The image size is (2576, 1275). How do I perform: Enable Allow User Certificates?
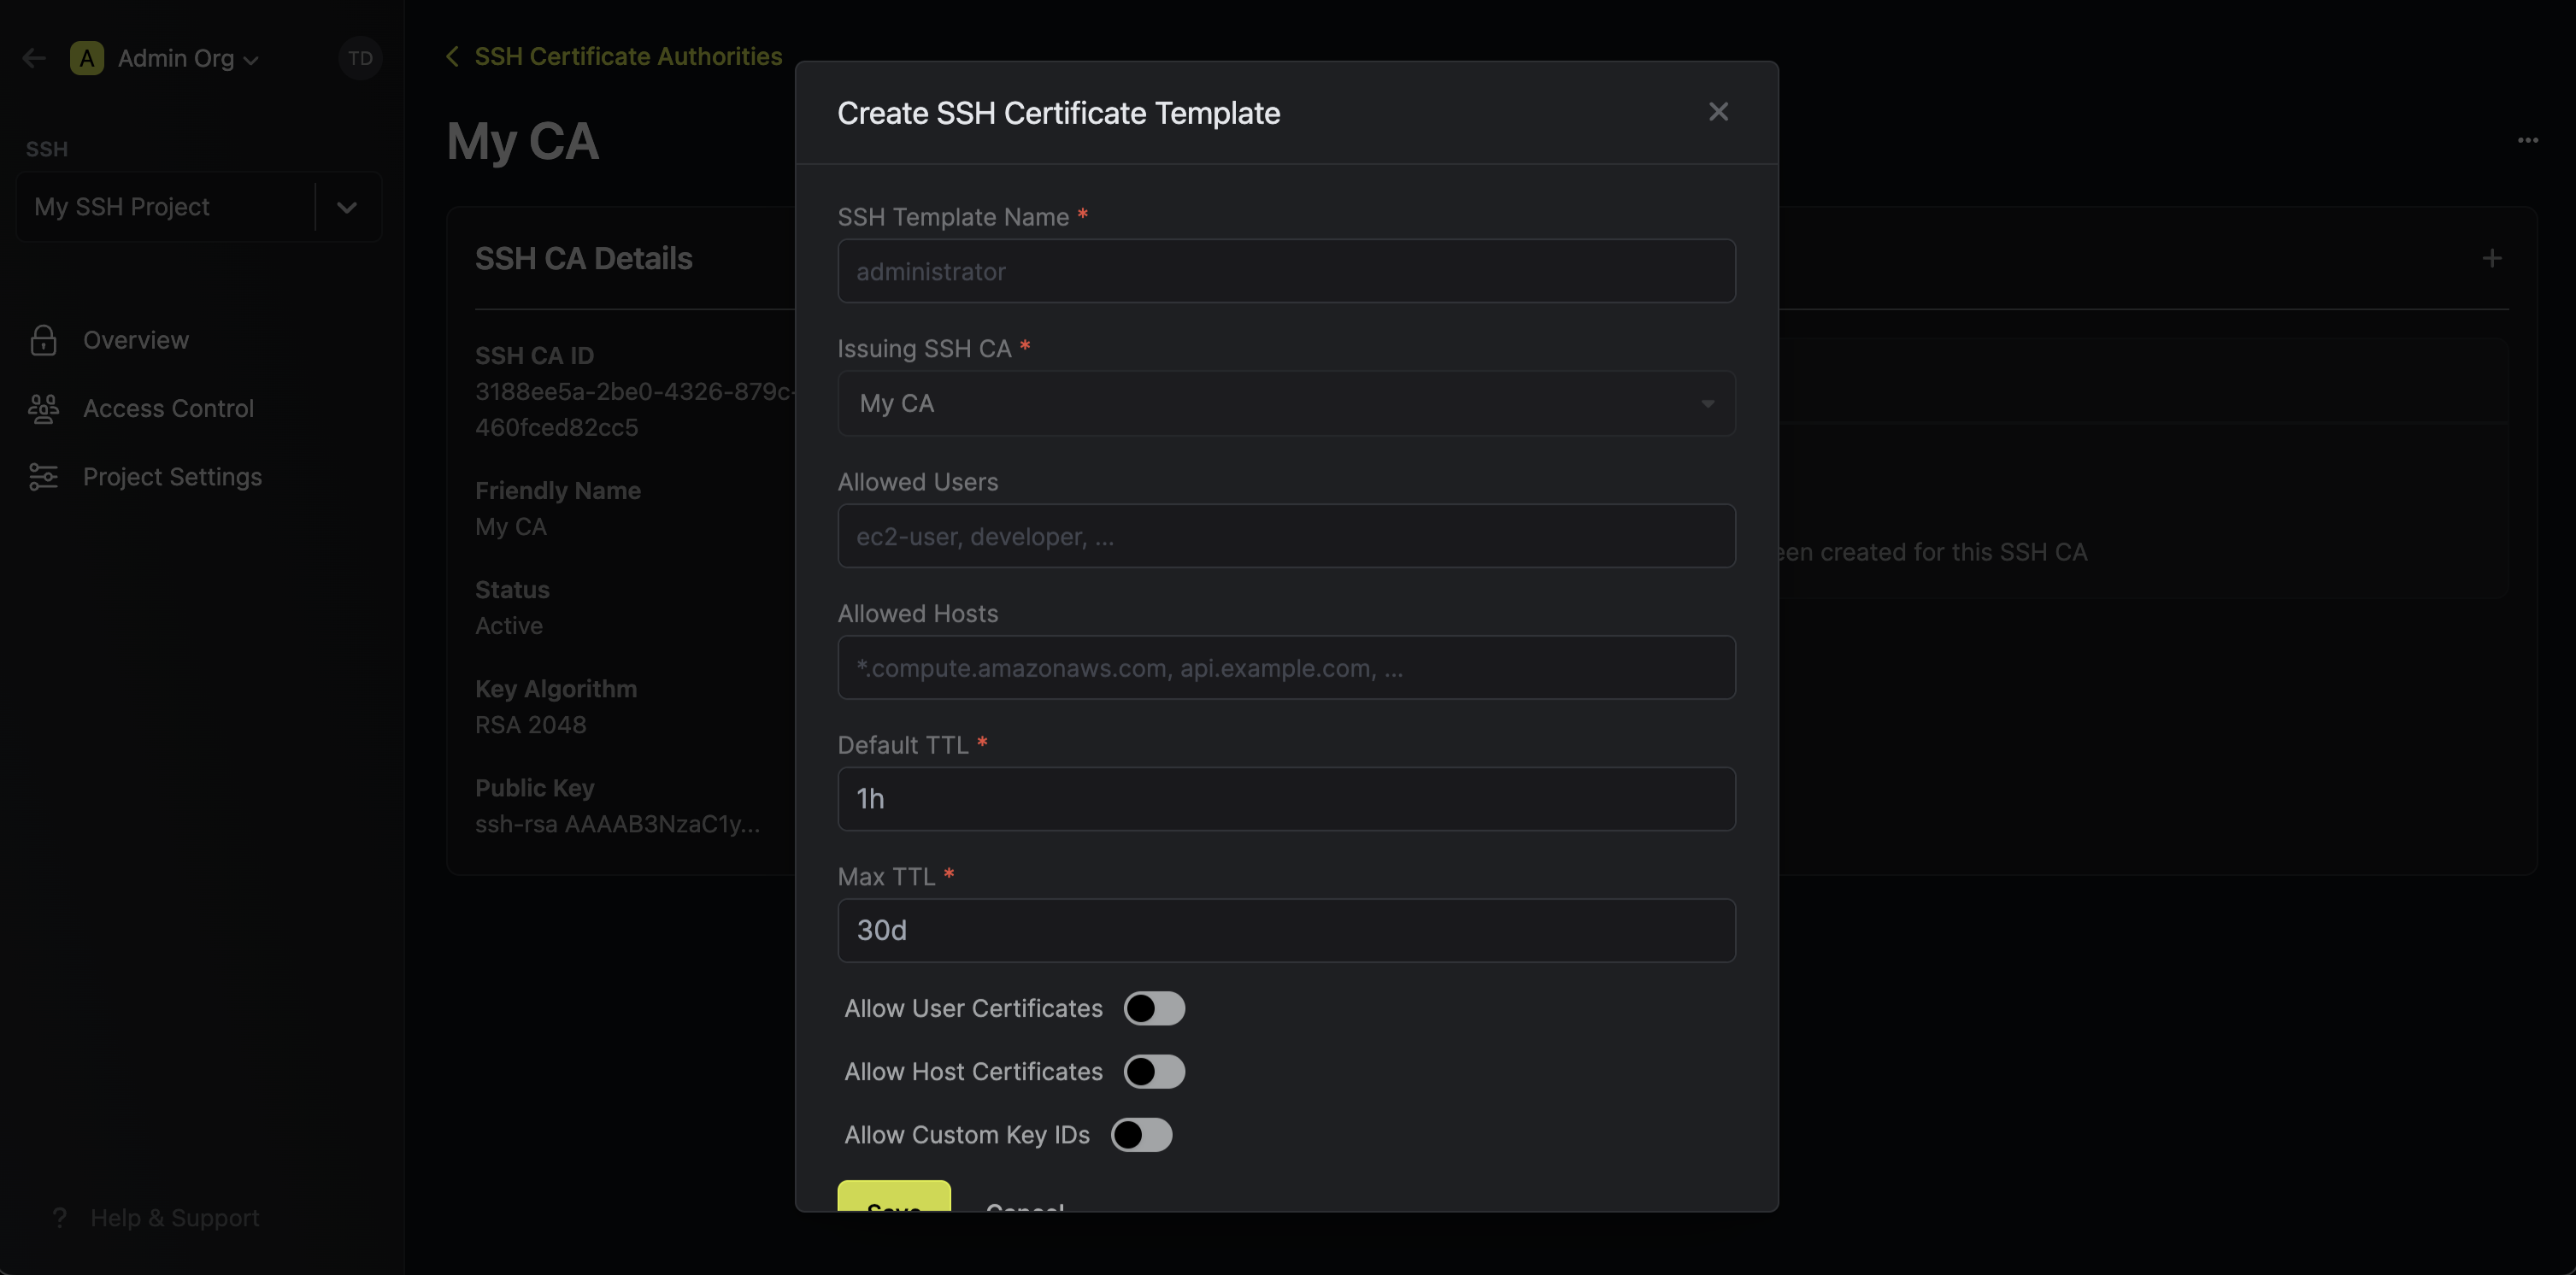1155,1008
